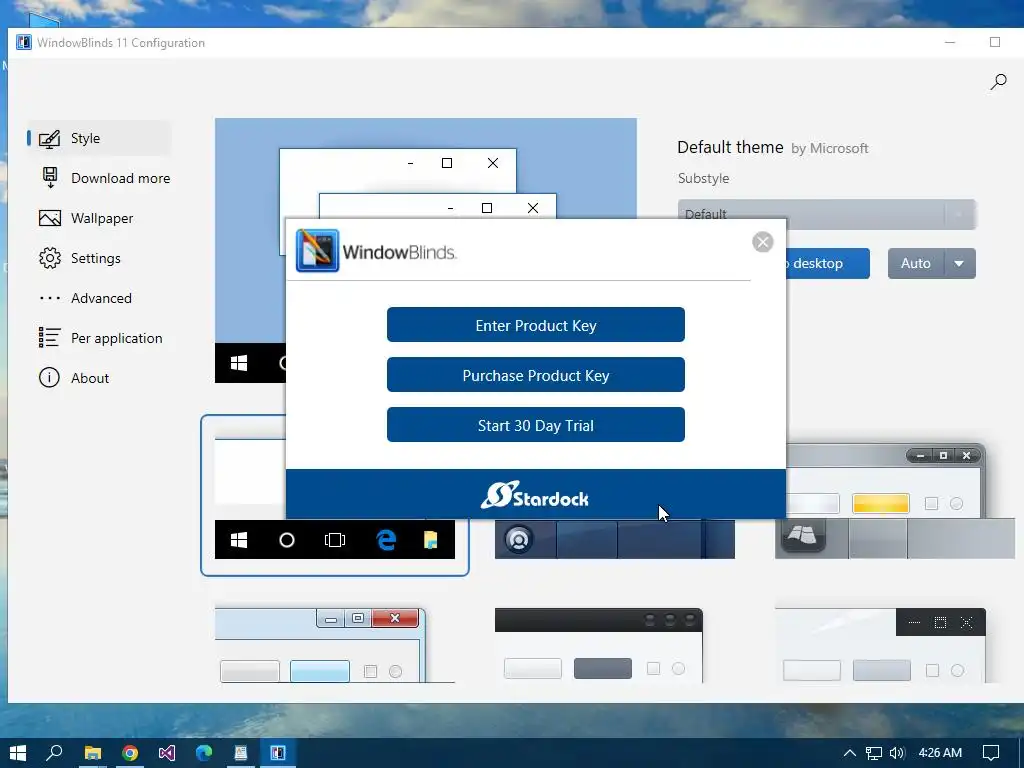Image resolution: width=1024 pixels, height=768 pixels.
Task: Minimize the WindowBlinds Configuration window
Action: [x=950, y=42]
